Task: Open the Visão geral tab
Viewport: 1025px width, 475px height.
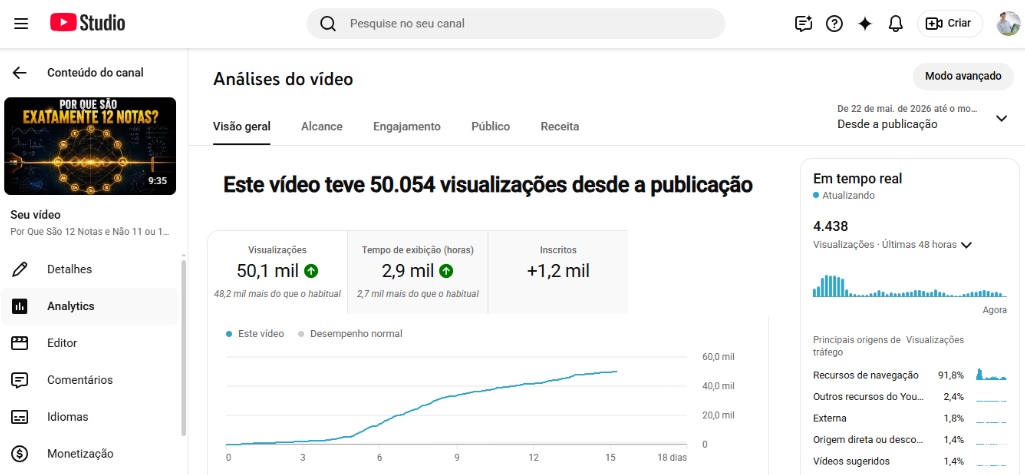Action: pos(242,127)
